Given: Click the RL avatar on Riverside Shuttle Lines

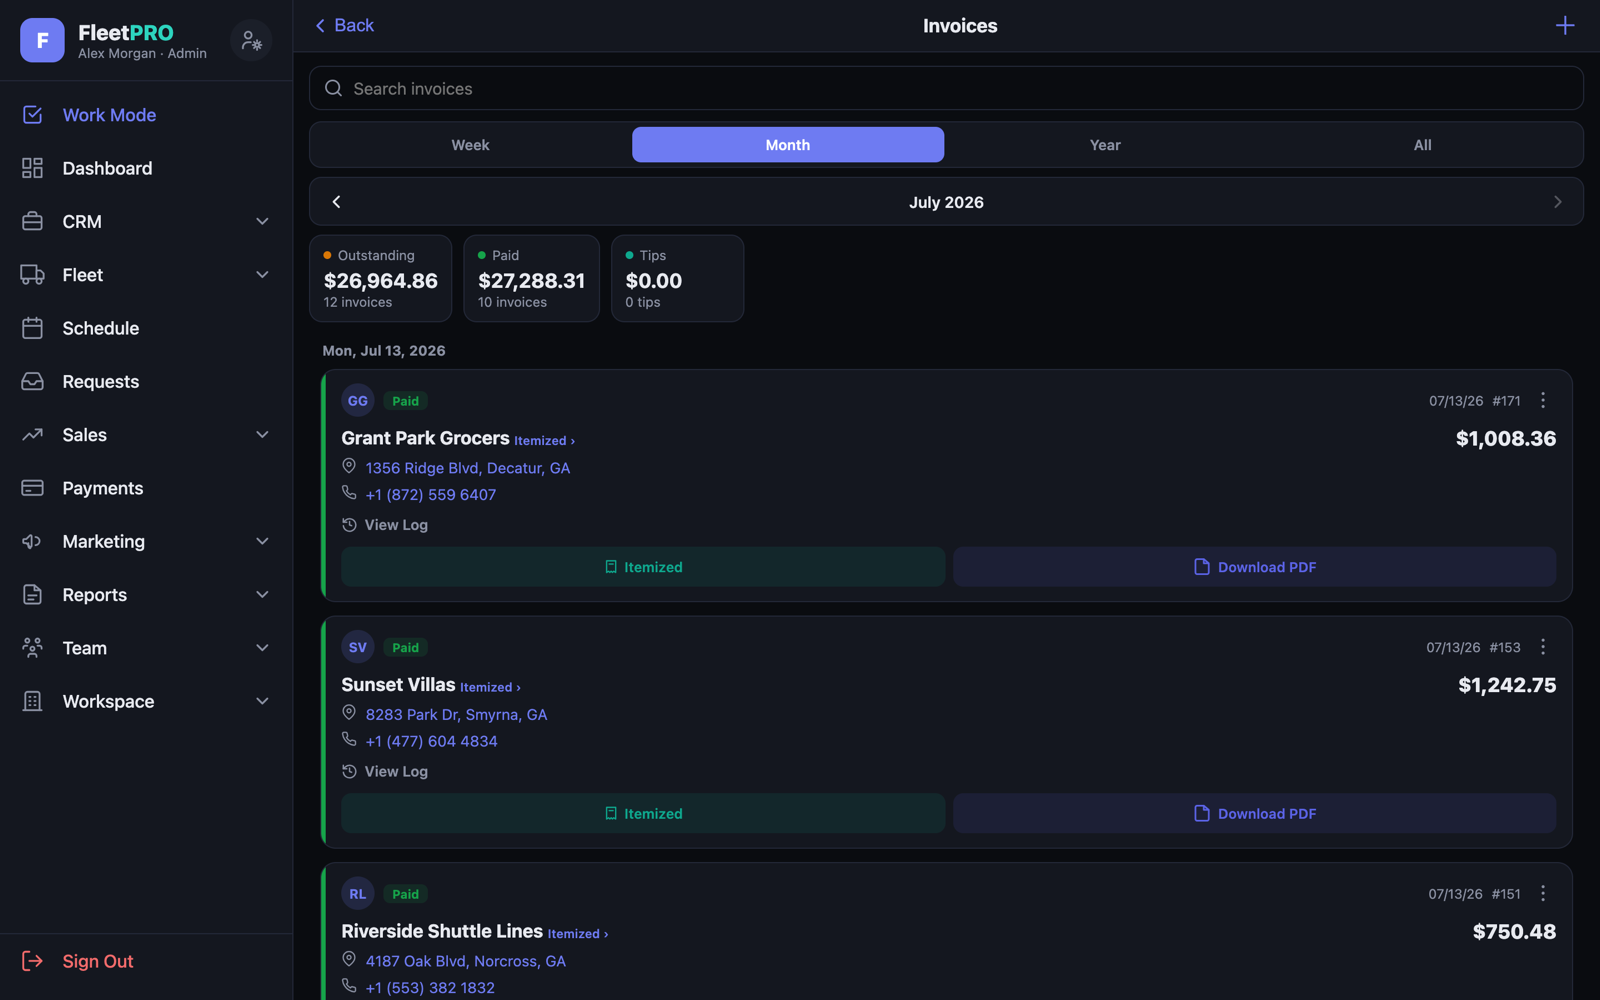Looking at the screenshot, I should click(358, 894).
